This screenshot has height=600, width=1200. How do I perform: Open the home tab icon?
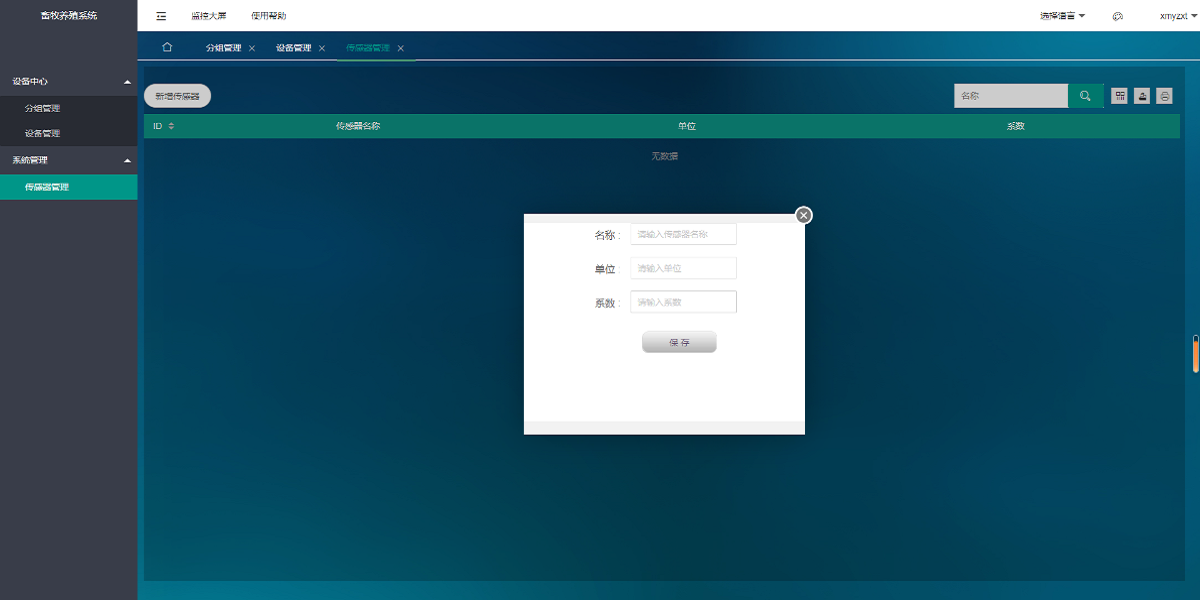pyautogui.click(x=166, y=46)
